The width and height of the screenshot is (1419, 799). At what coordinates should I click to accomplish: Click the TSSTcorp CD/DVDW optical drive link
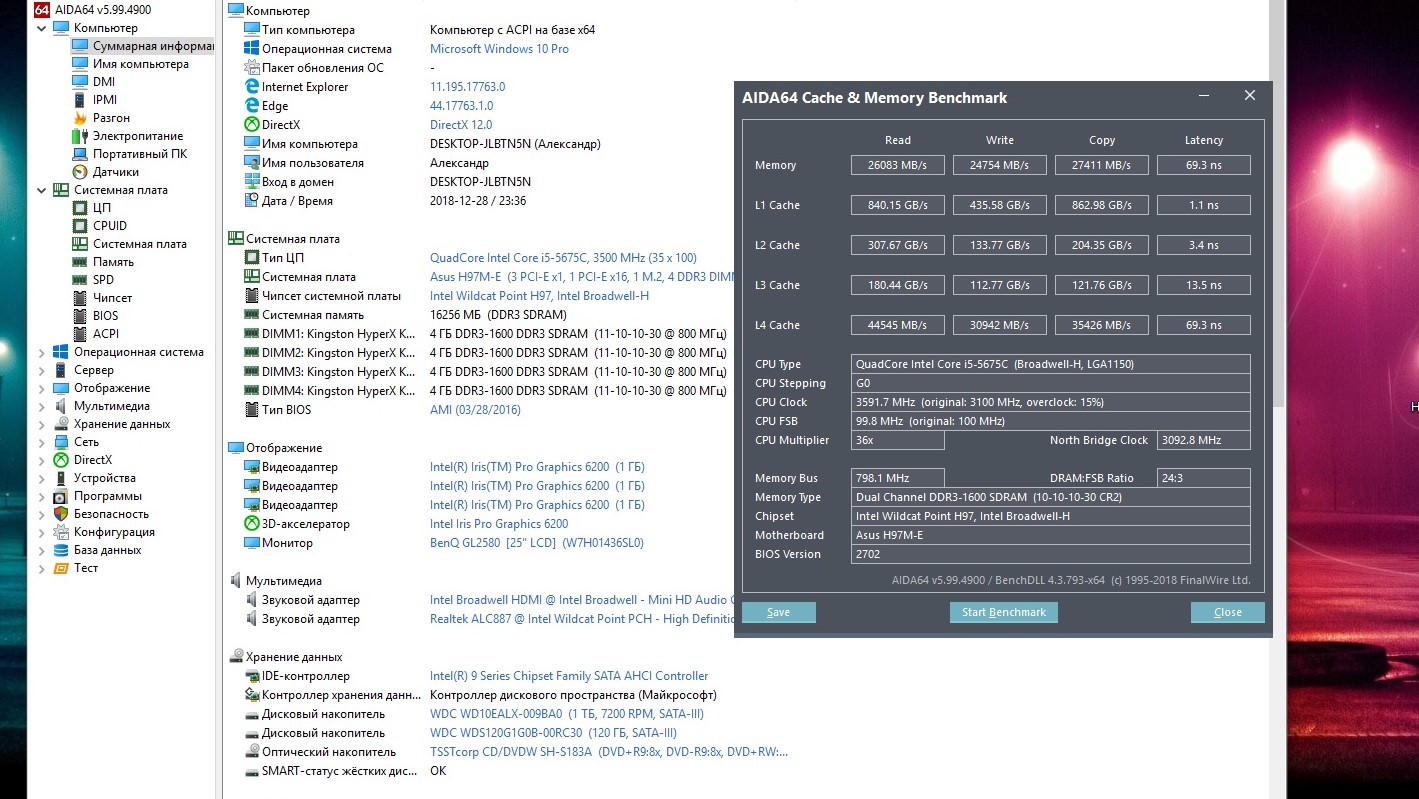pyautogui.click(x=609, y=752)
